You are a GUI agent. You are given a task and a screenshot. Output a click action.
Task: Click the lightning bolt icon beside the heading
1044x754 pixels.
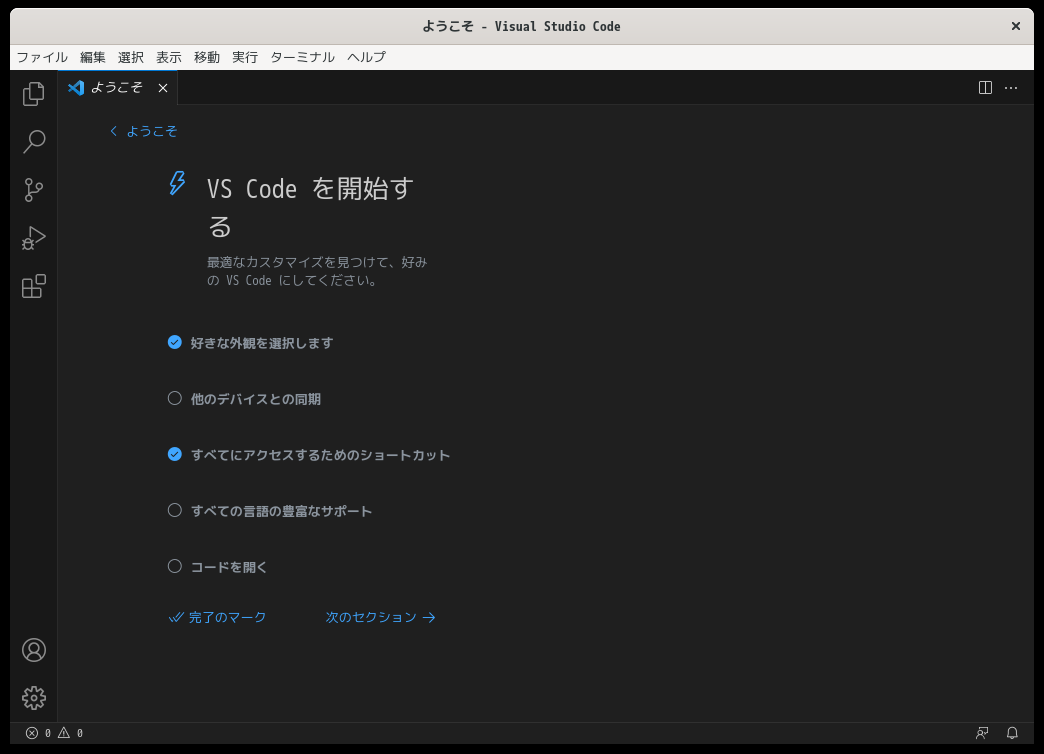(x=177, y=183)
